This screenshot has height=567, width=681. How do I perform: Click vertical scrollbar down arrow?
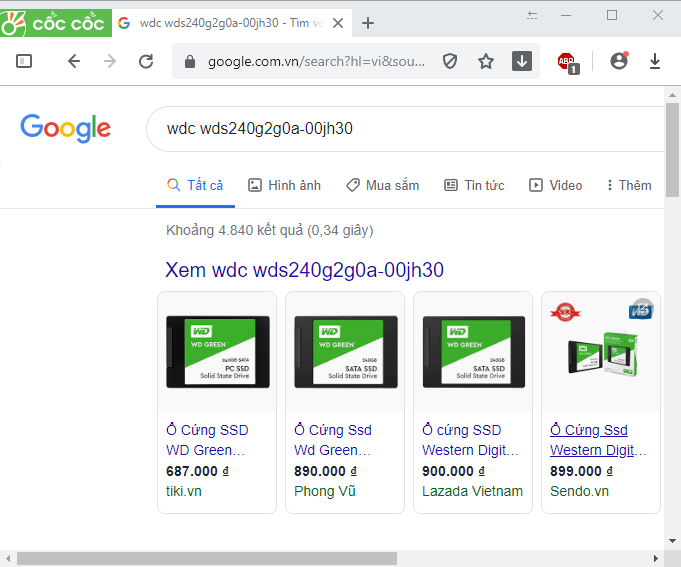tap(672, 541)
